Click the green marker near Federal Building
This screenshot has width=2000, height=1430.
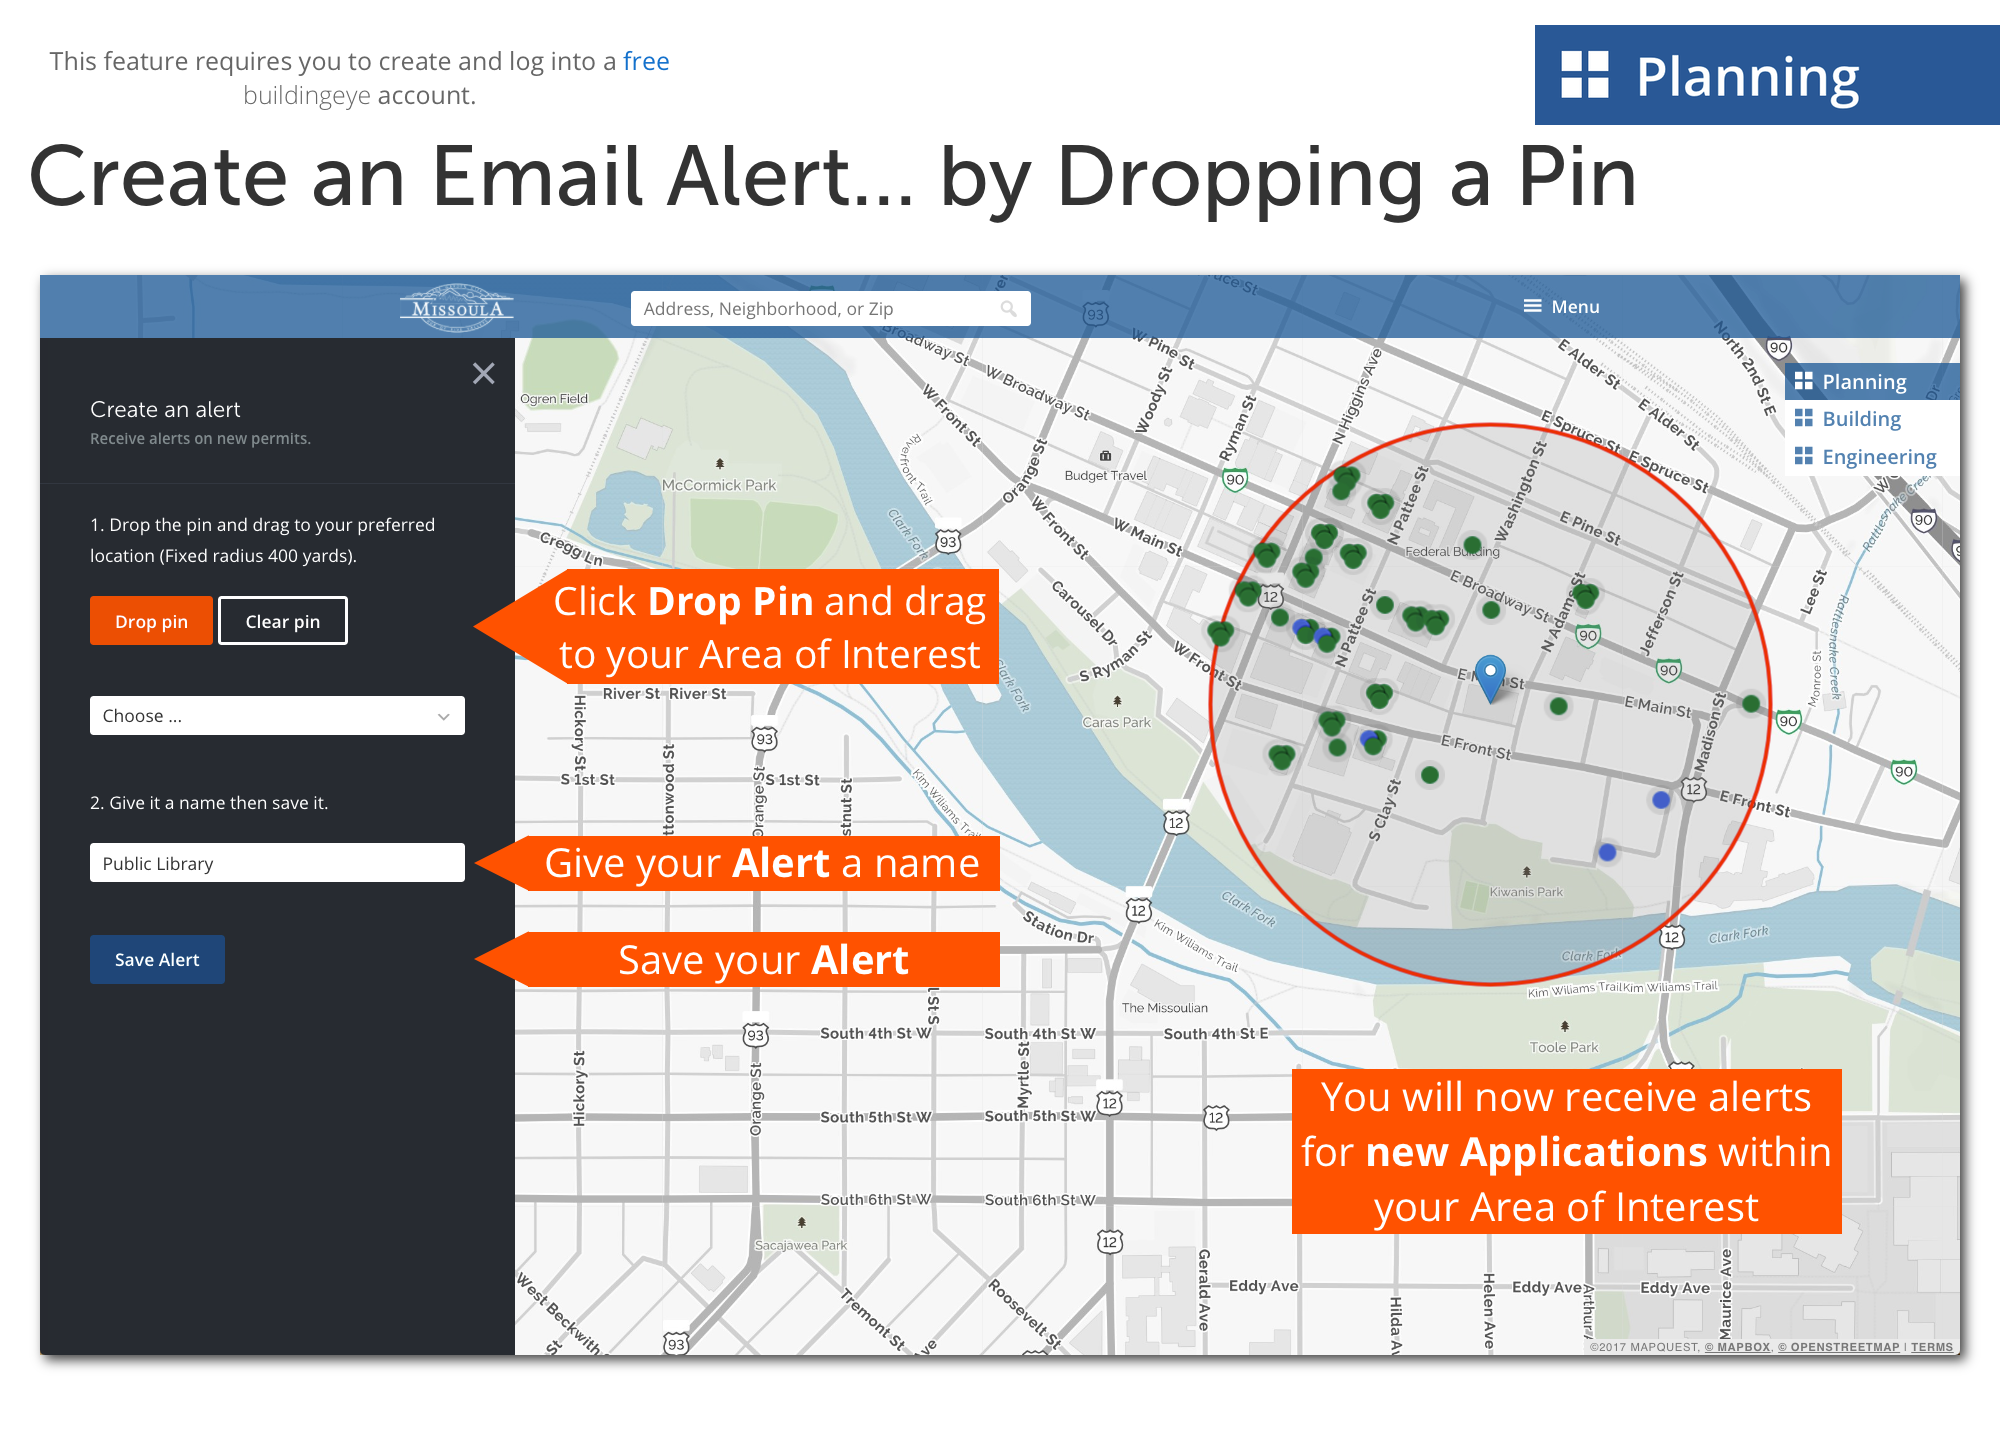pos(1472,545)
